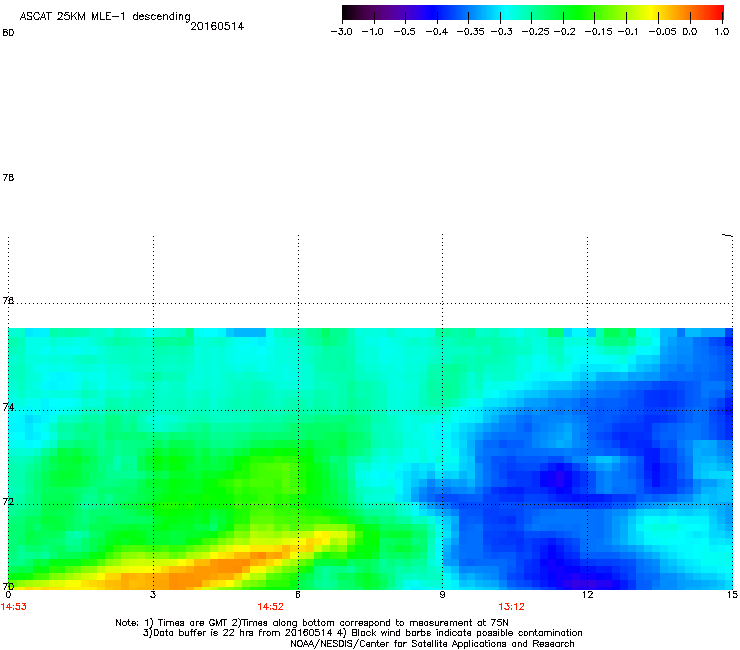Select the '-0.4' color scale label

[x=437, y=32]
